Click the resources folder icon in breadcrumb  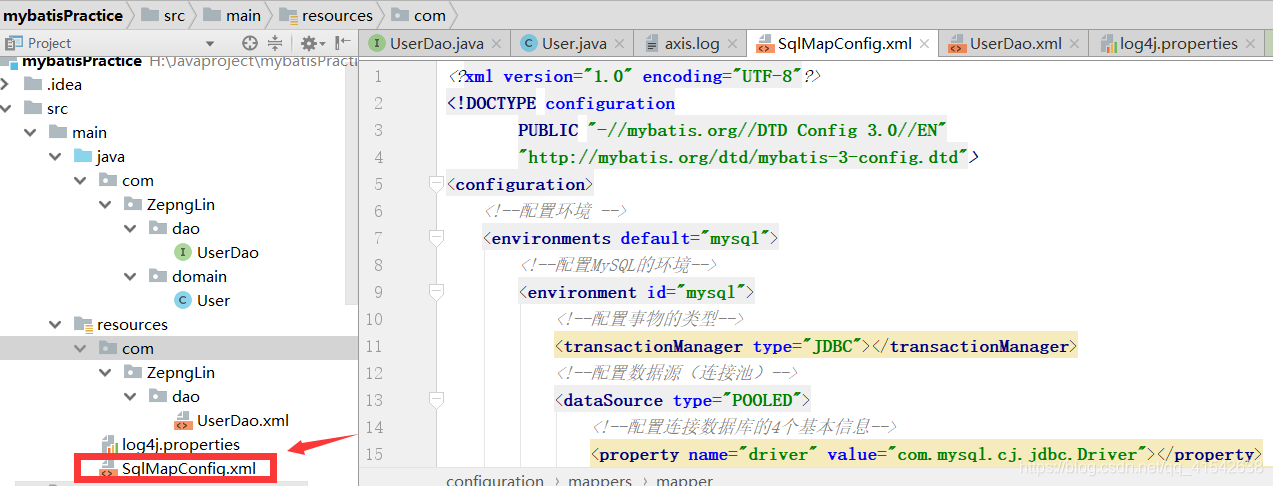coord(288,15)
